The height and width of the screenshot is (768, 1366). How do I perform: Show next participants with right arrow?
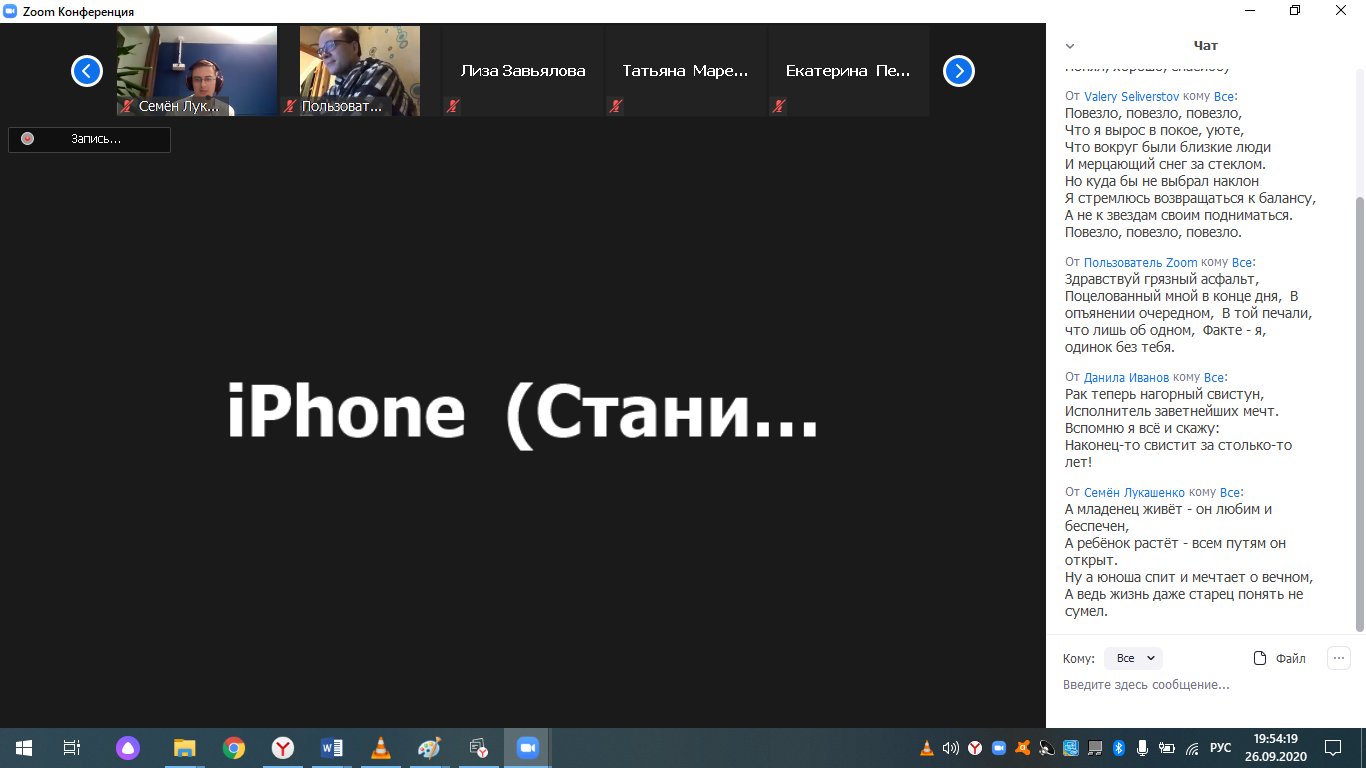(x=959, y=71)
